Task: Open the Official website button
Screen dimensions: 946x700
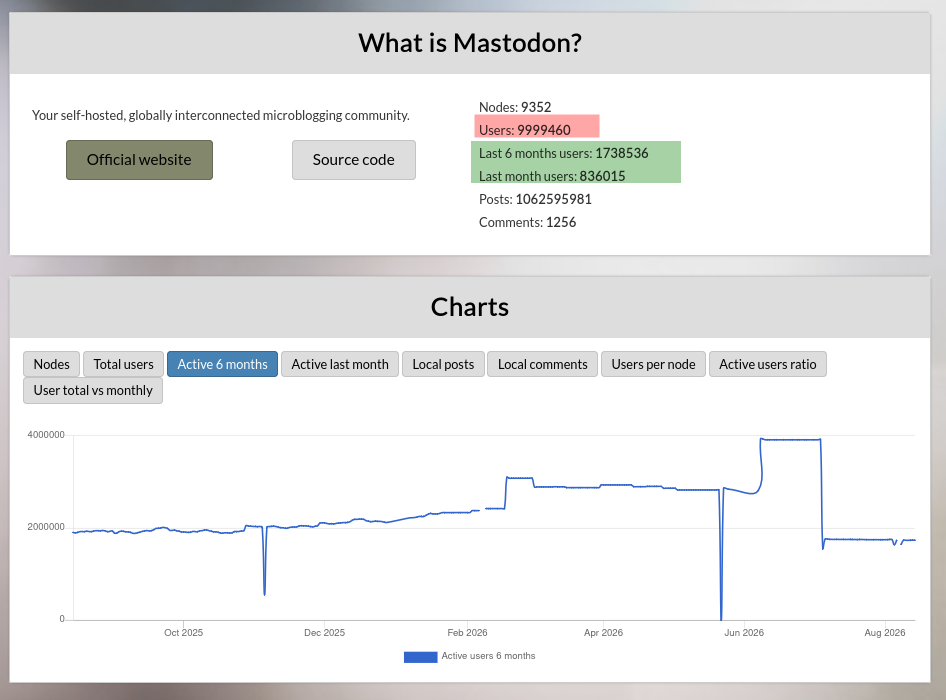Action: coord(139,160)
